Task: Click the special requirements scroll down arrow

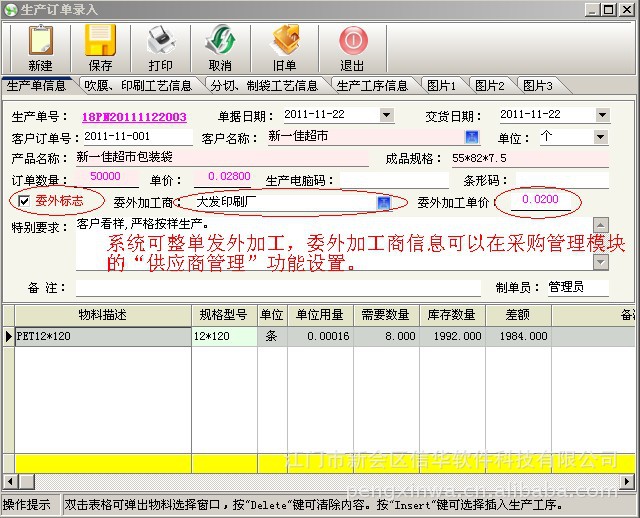Action: [601, 262]
